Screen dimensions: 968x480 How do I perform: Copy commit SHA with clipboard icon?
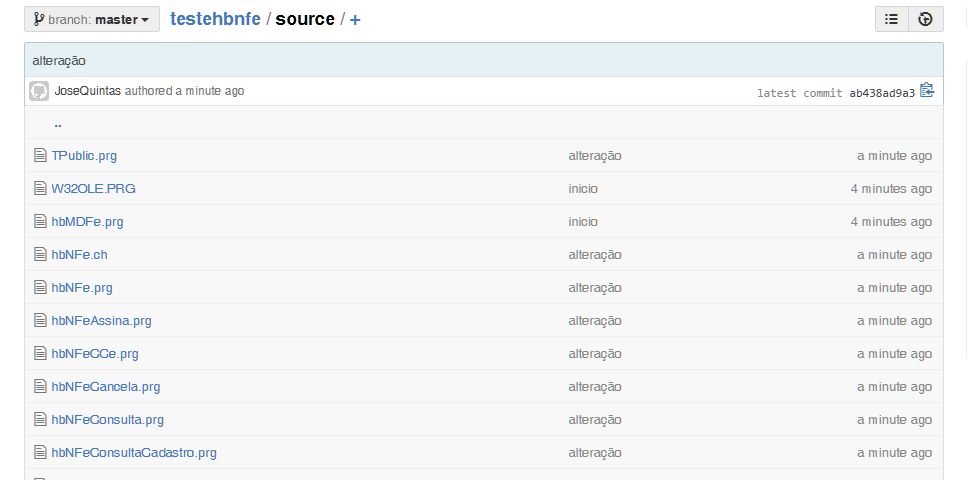pyautogui.click(x=927, y=91)
